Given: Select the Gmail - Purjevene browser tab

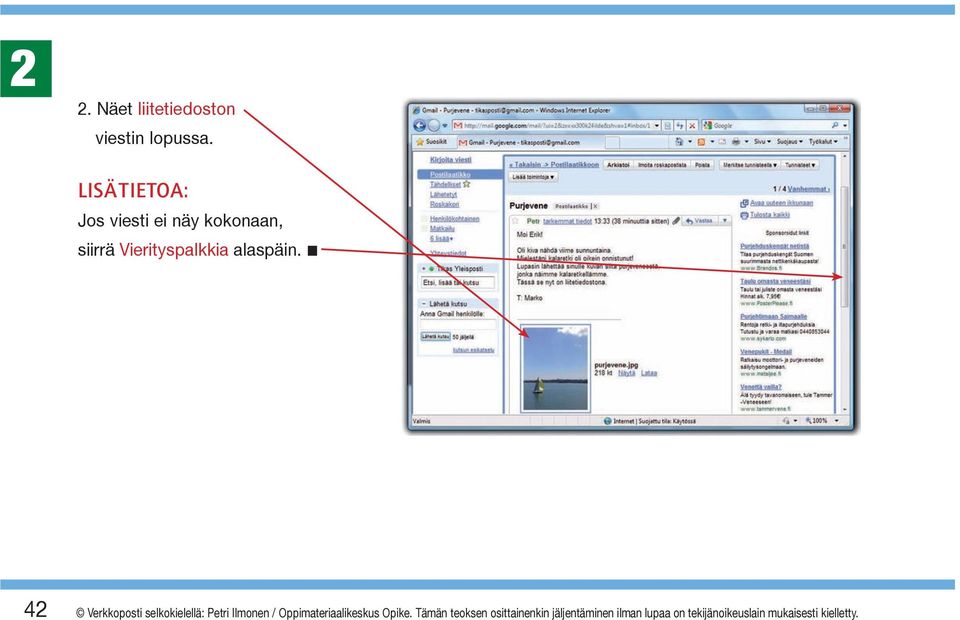Looking at the screenshot, I should 528,142.
